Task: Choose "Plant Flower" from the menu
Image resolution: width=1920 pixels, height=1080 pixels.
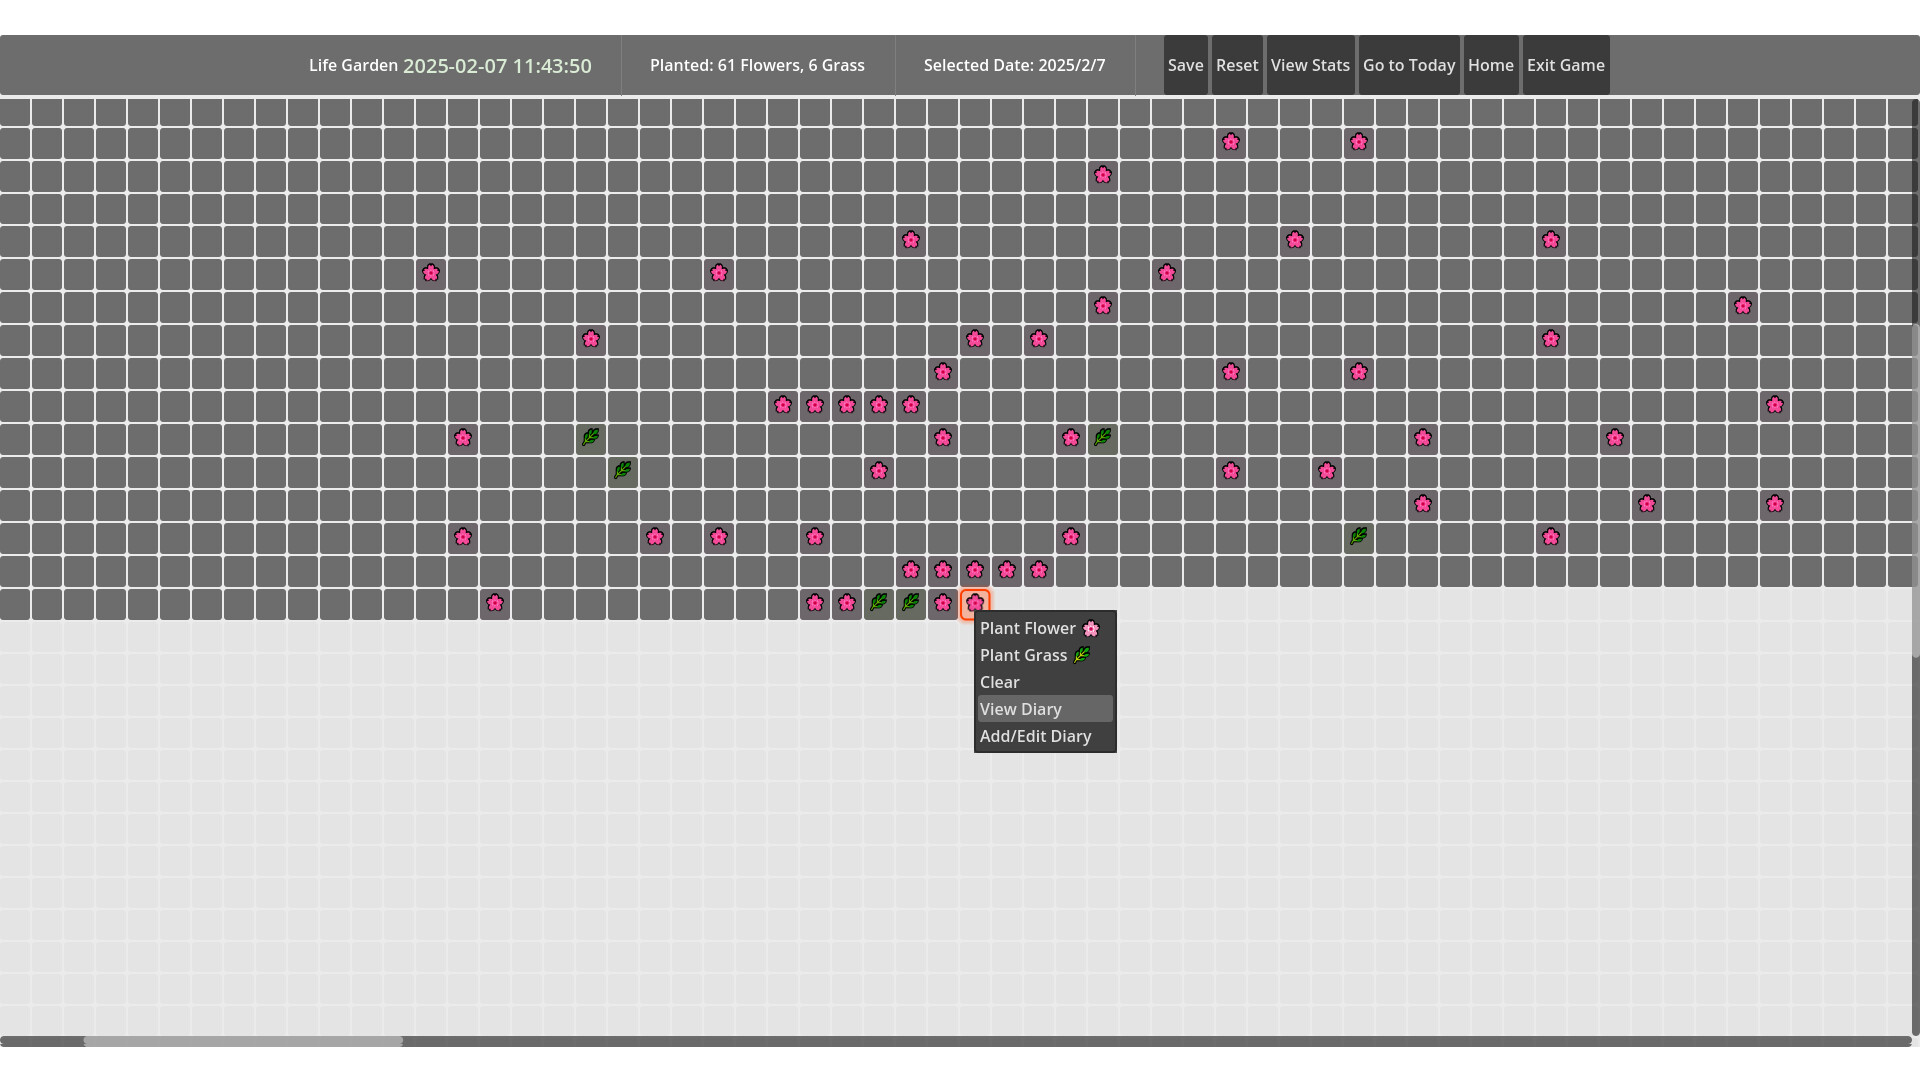Action: click(1027, 628)
